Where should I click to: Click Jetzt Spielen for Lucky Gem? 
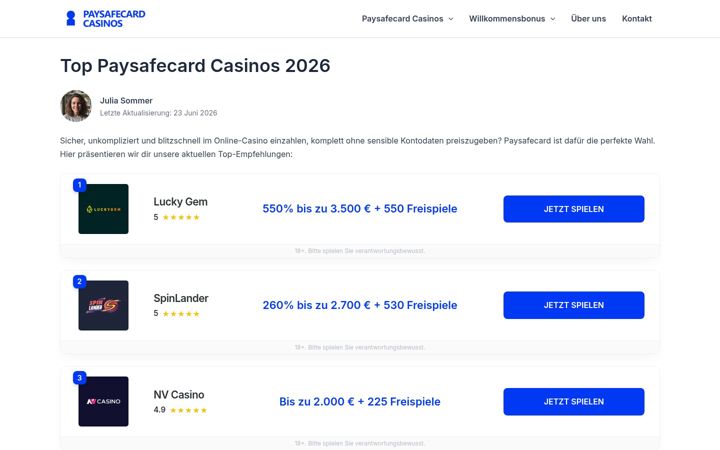click(574, 209)
